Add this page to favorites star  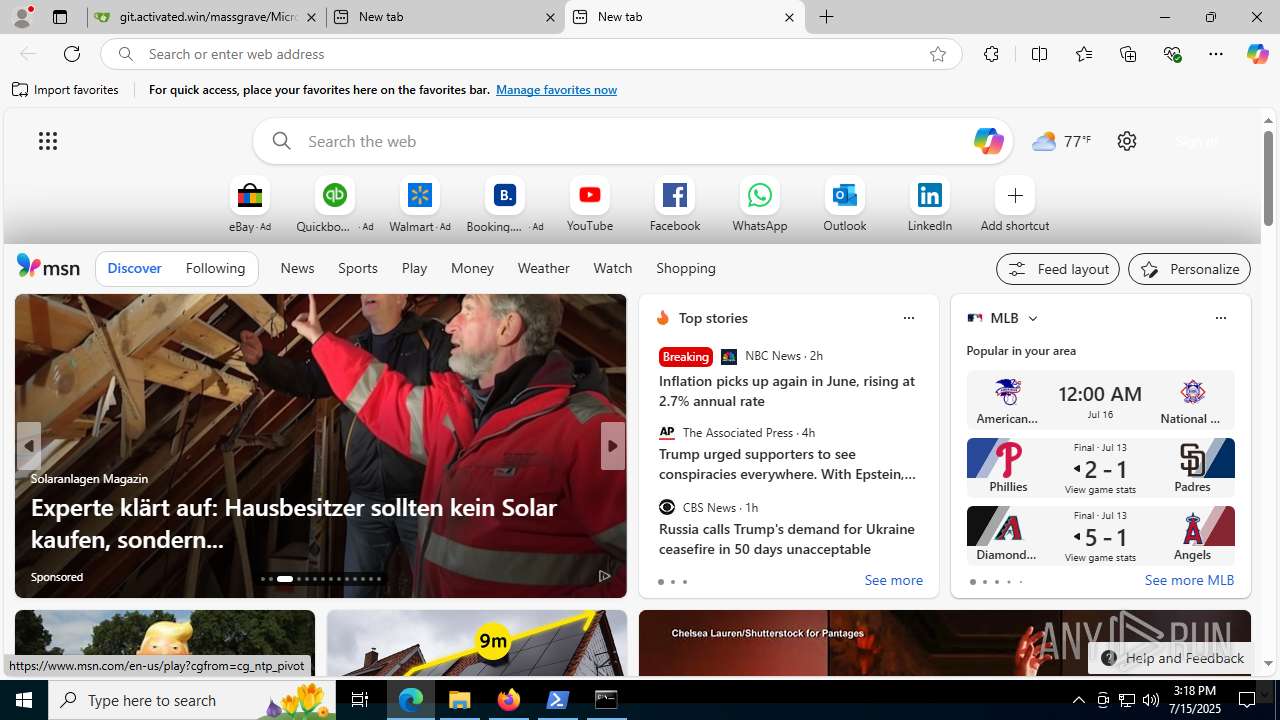point(938,54)
